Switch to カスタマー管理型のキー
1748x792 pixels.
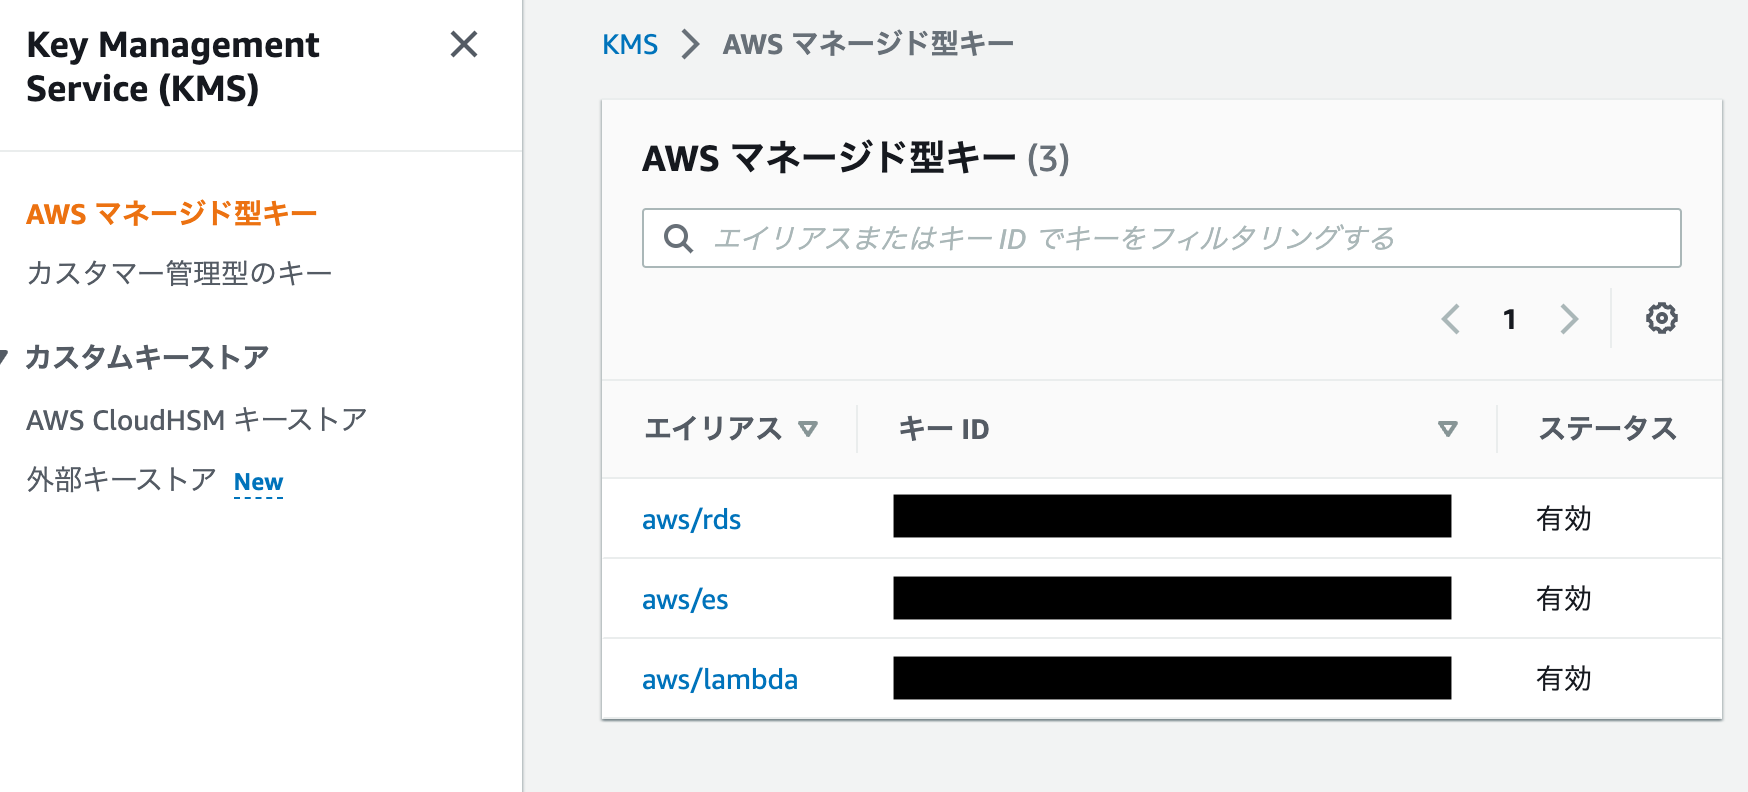point(180,271)
